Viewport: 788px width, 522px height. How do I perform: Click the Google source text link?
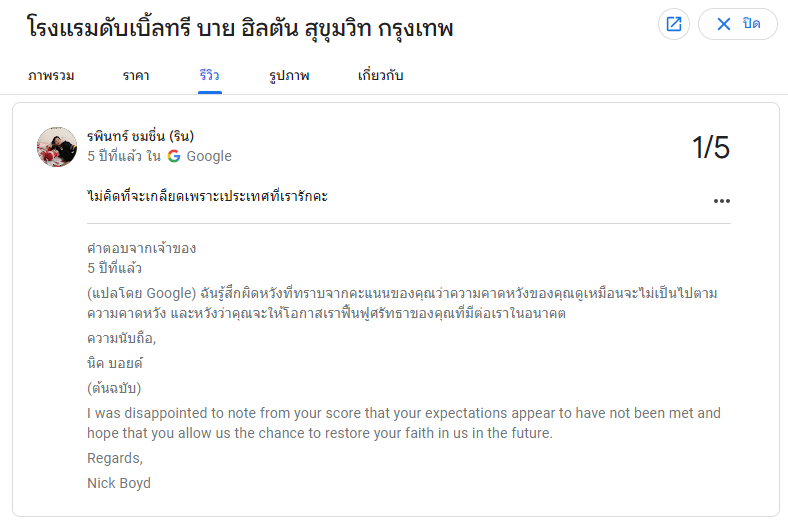[x=209, y=156]
